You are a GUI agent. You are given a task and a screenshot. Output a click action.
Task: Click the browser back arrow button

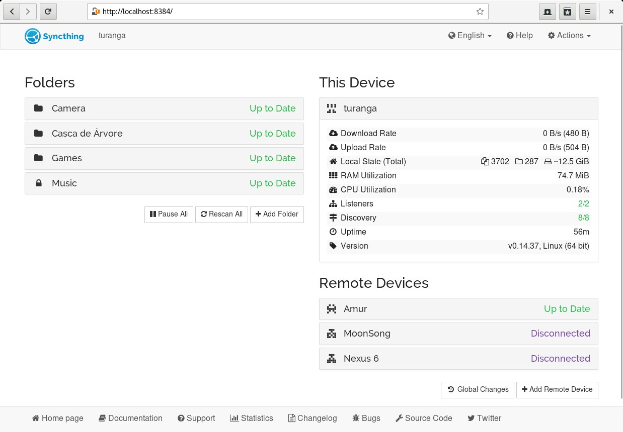(x=12, y=11)
